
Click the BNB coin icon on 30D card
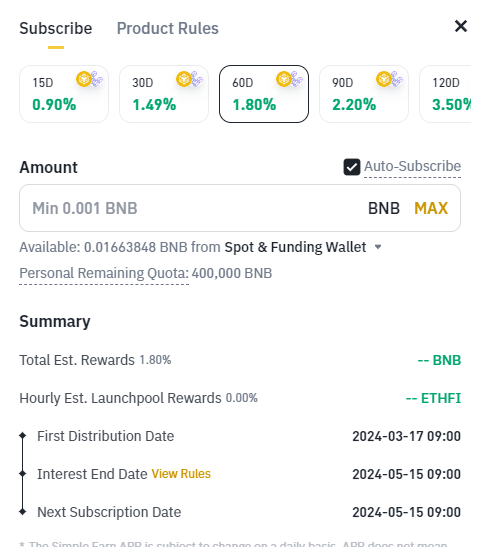[184, 79]
